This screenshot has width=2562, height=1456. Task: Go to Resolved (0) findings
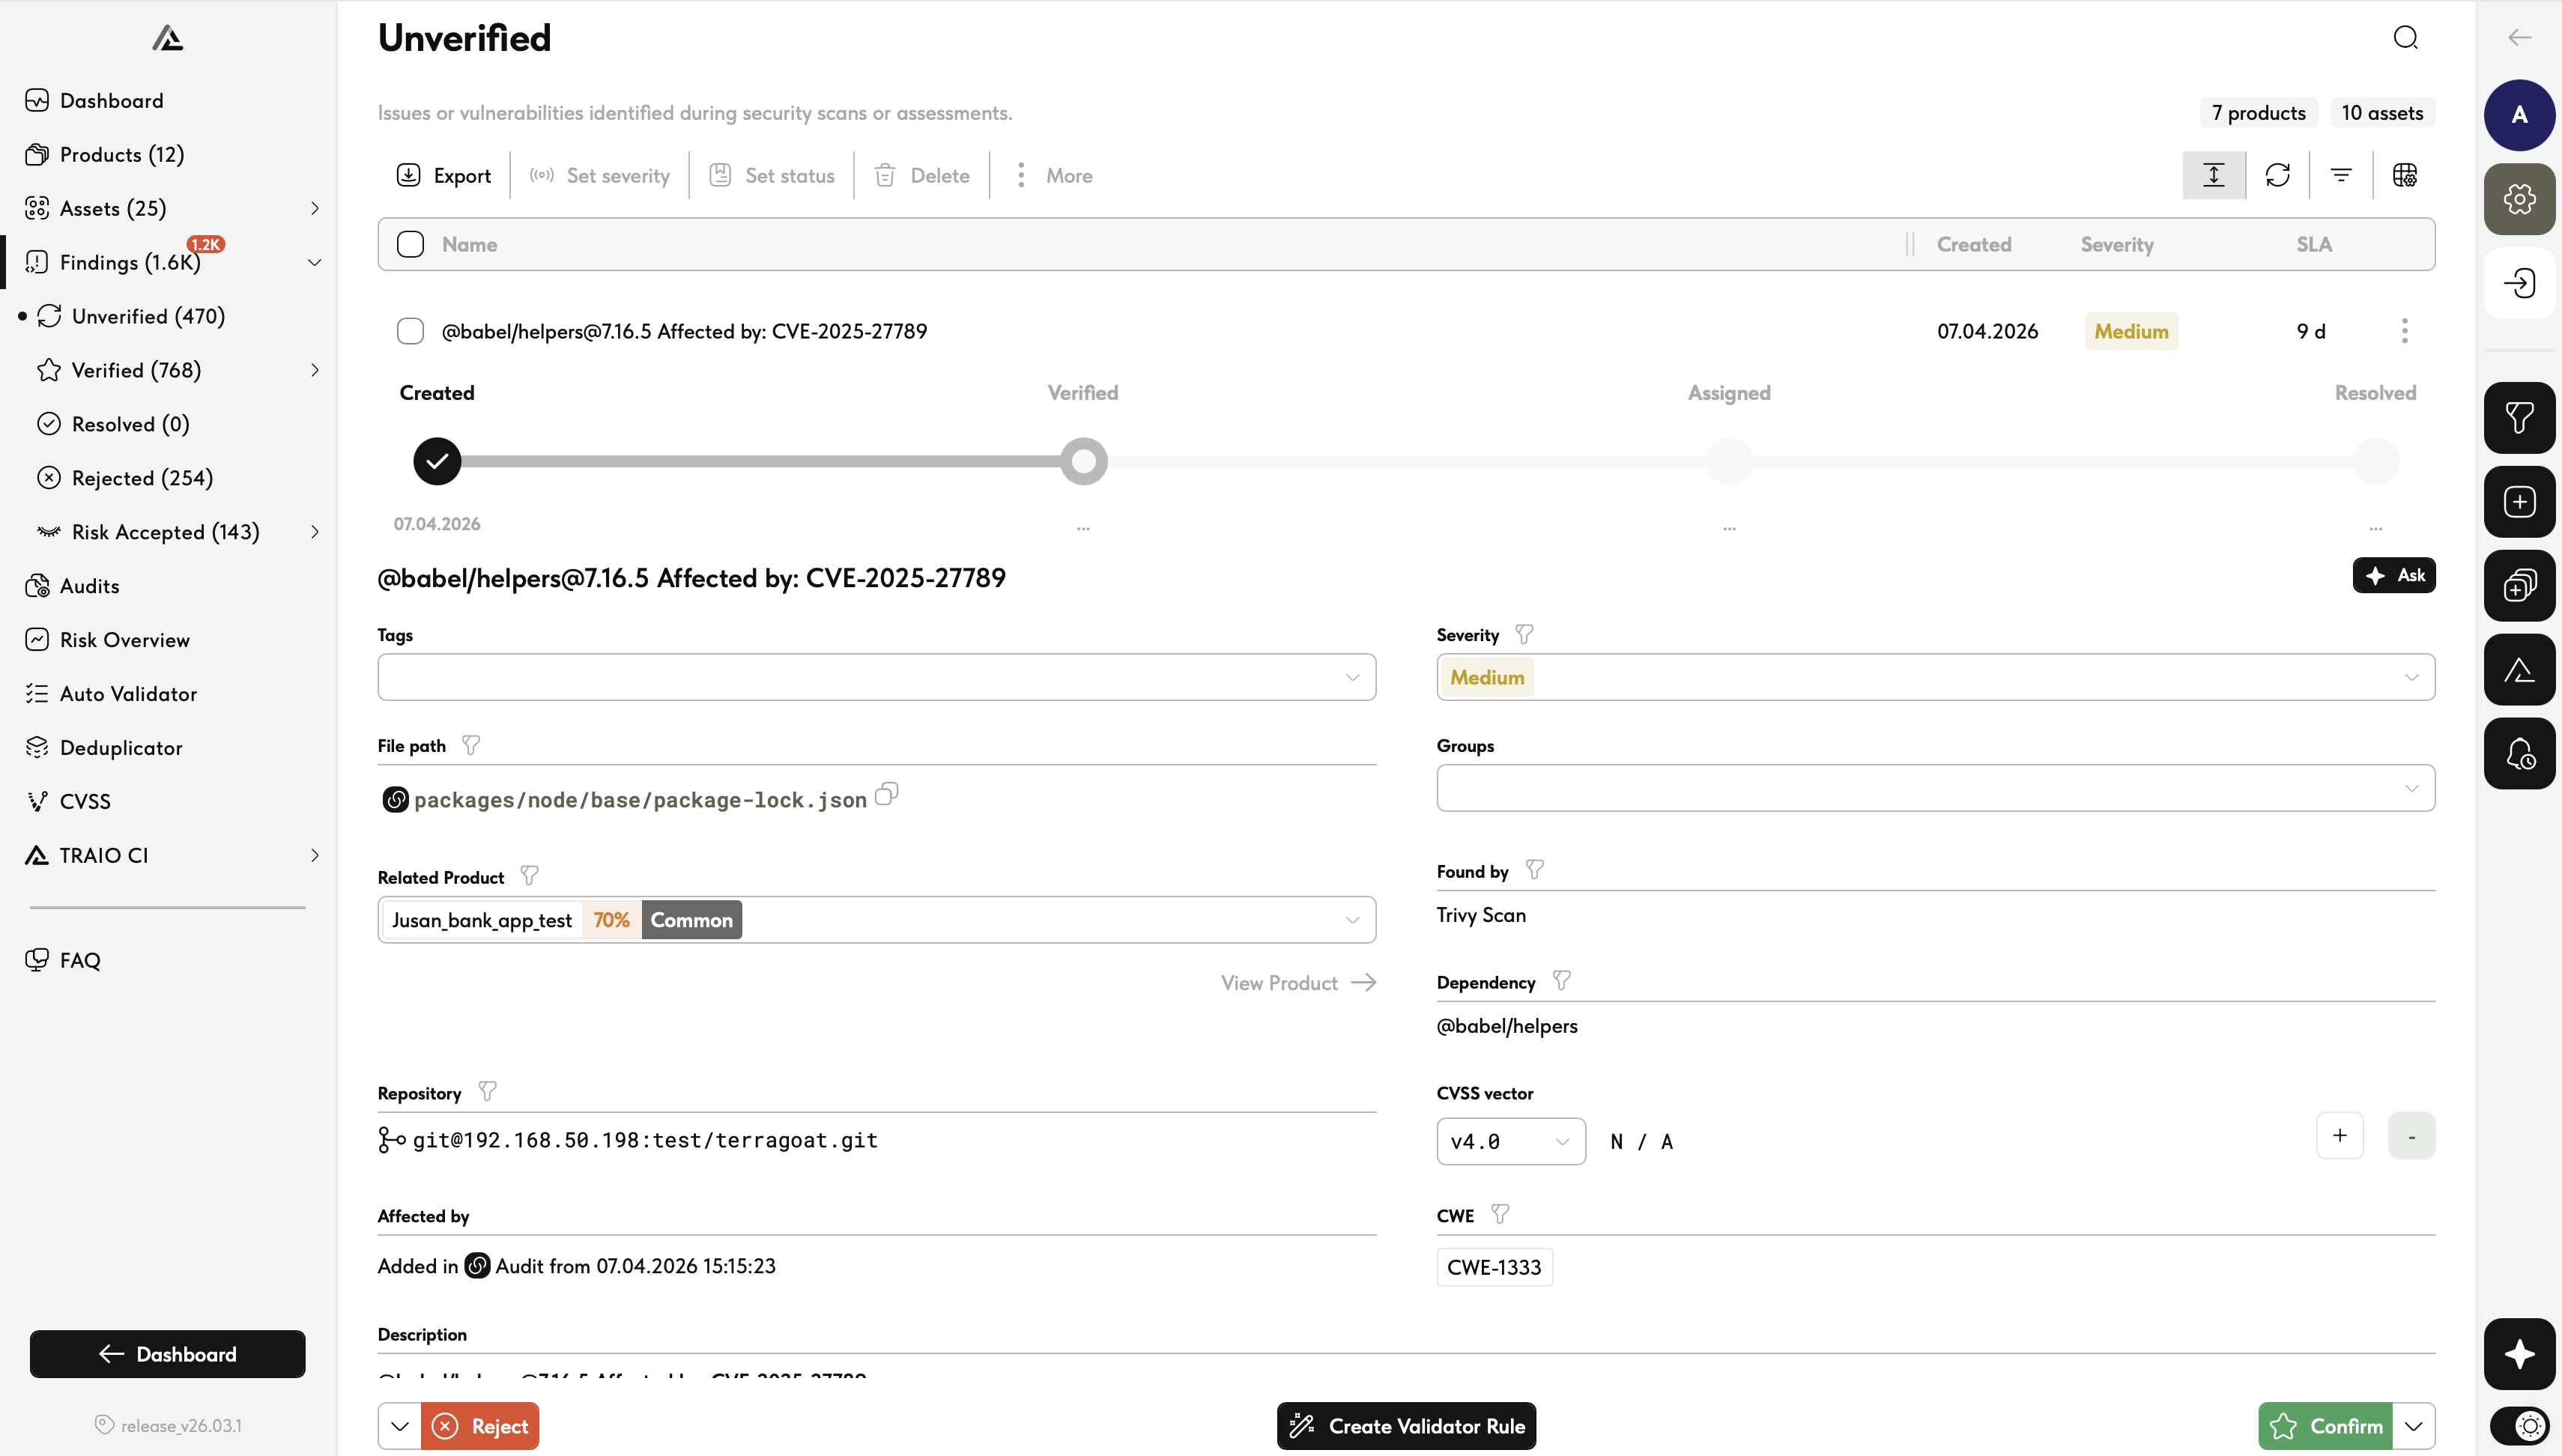[130, 424]
